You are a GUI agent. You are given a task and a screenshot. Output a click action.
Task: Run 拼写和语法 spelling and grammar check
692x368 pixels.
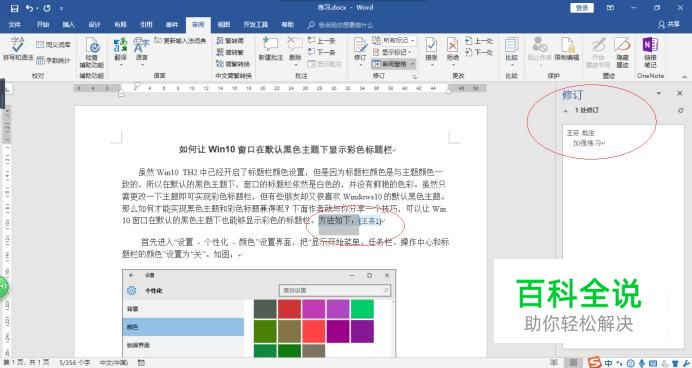(18, 50)
